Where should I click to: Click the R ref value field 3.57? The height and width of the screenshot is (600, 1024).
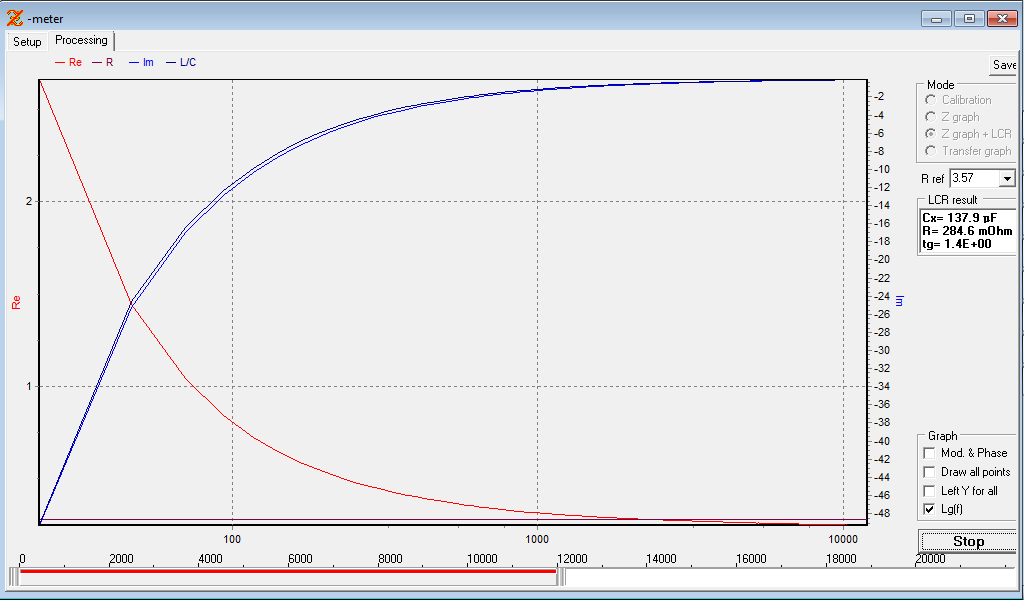(975, 178)
